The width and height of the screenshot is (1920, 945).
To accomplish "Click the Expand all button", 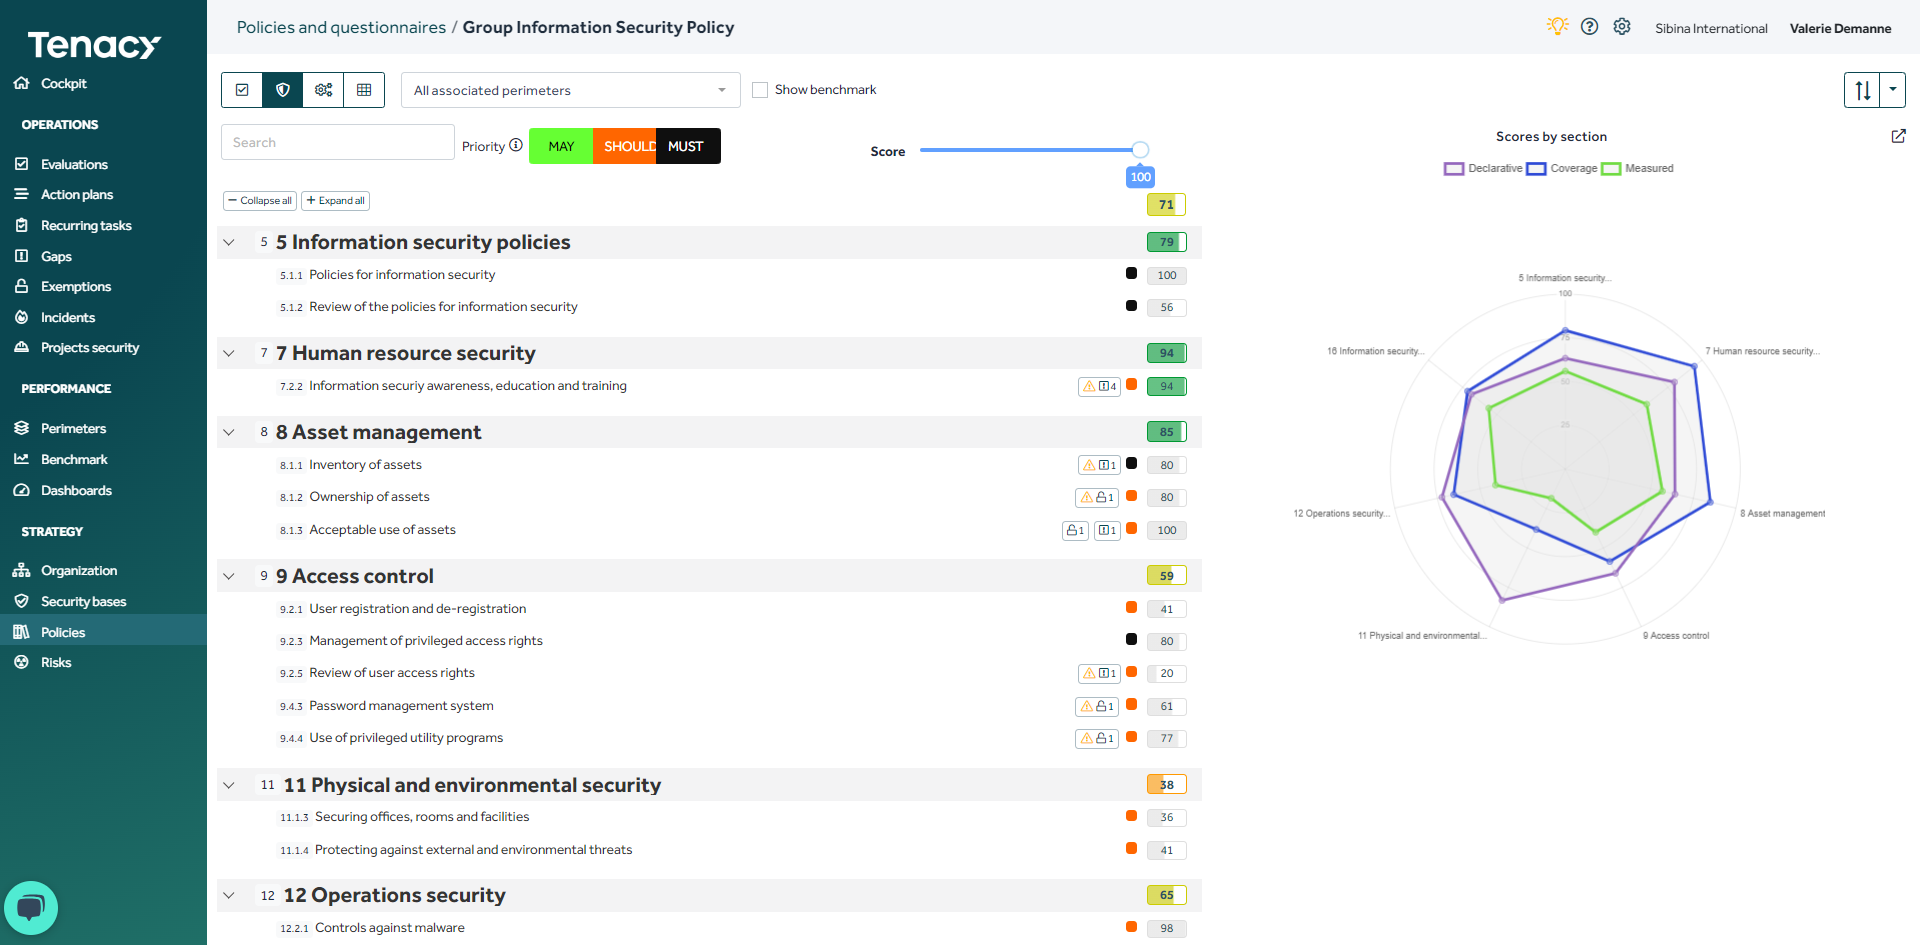I will (x=335, y=200).
